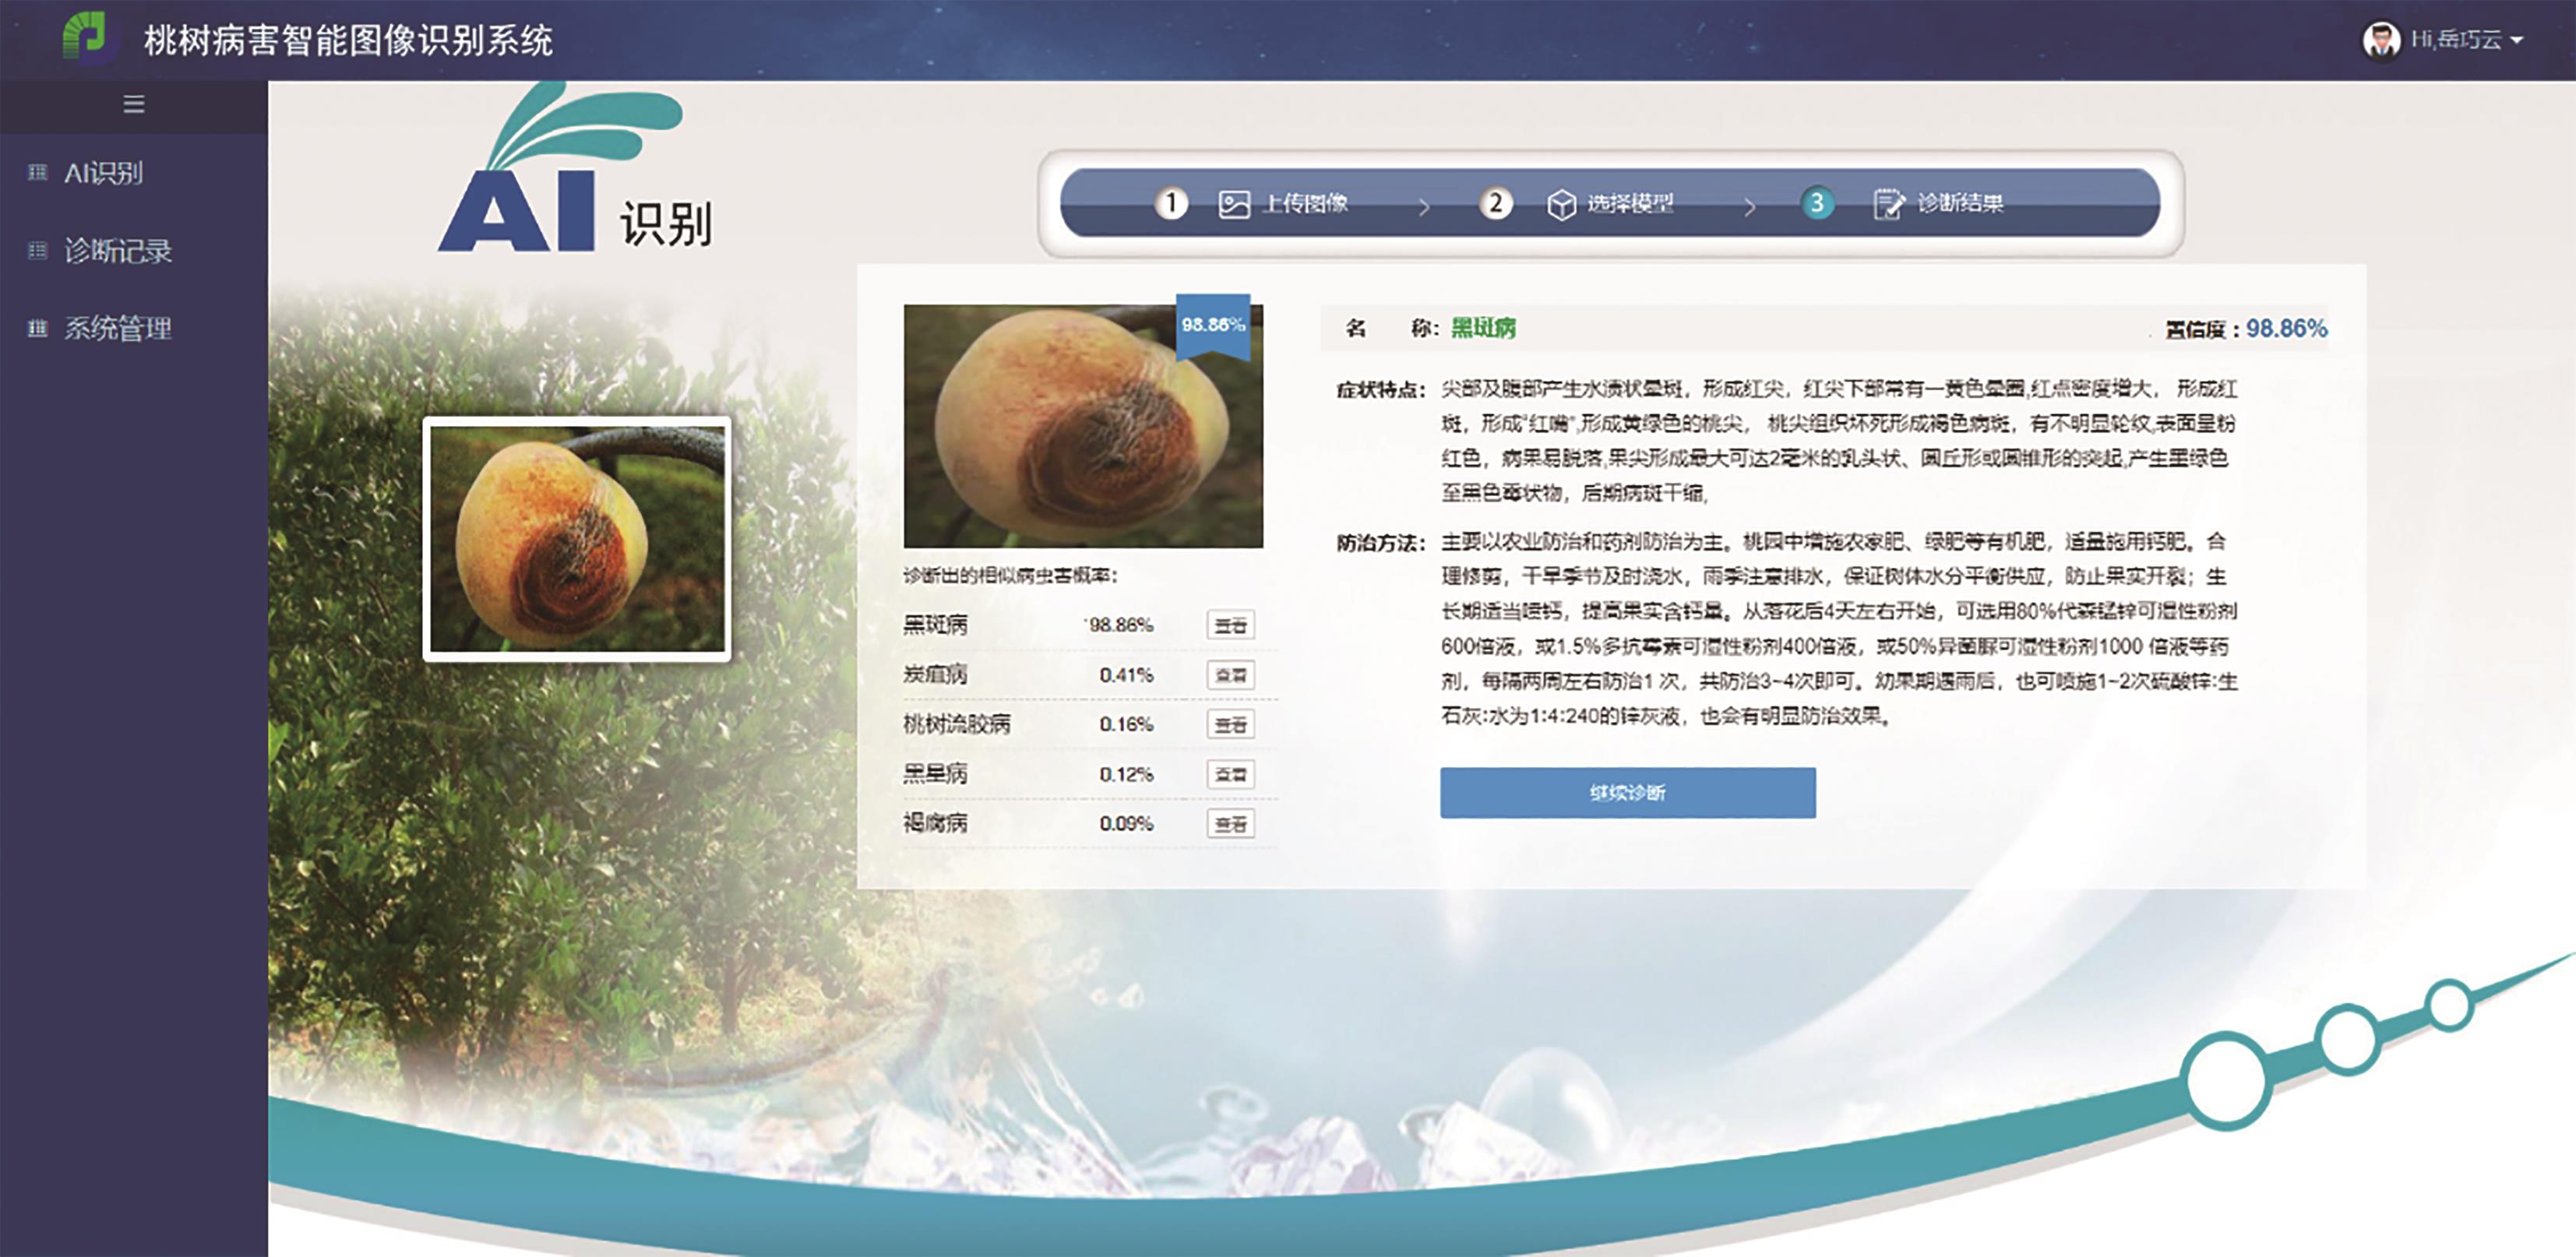Toggle the hamburger sidebar menu icon
Screen dimensions: 2576x1257
134,104
